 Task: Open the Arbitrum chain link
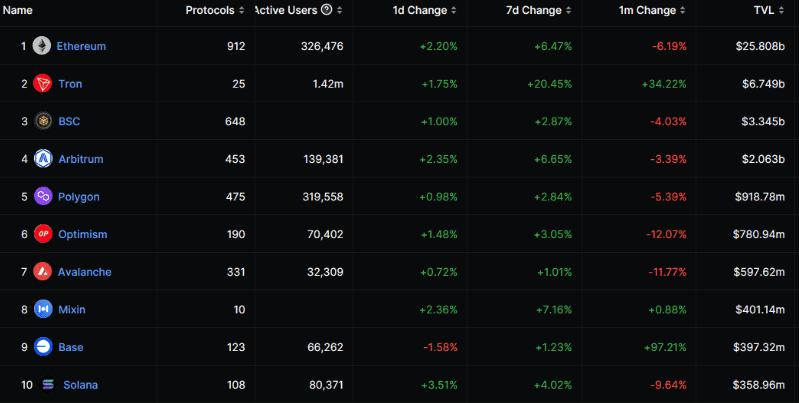coord(81,159)
